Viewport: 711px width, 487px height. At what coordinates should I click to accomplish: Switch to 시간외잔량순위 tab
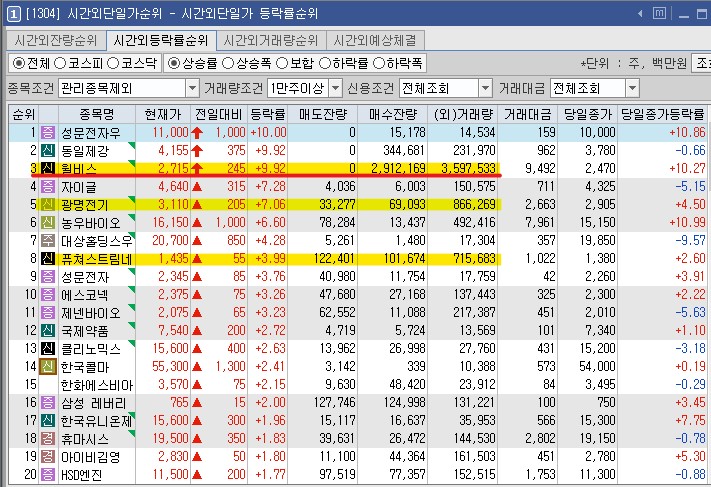point(56,40)
